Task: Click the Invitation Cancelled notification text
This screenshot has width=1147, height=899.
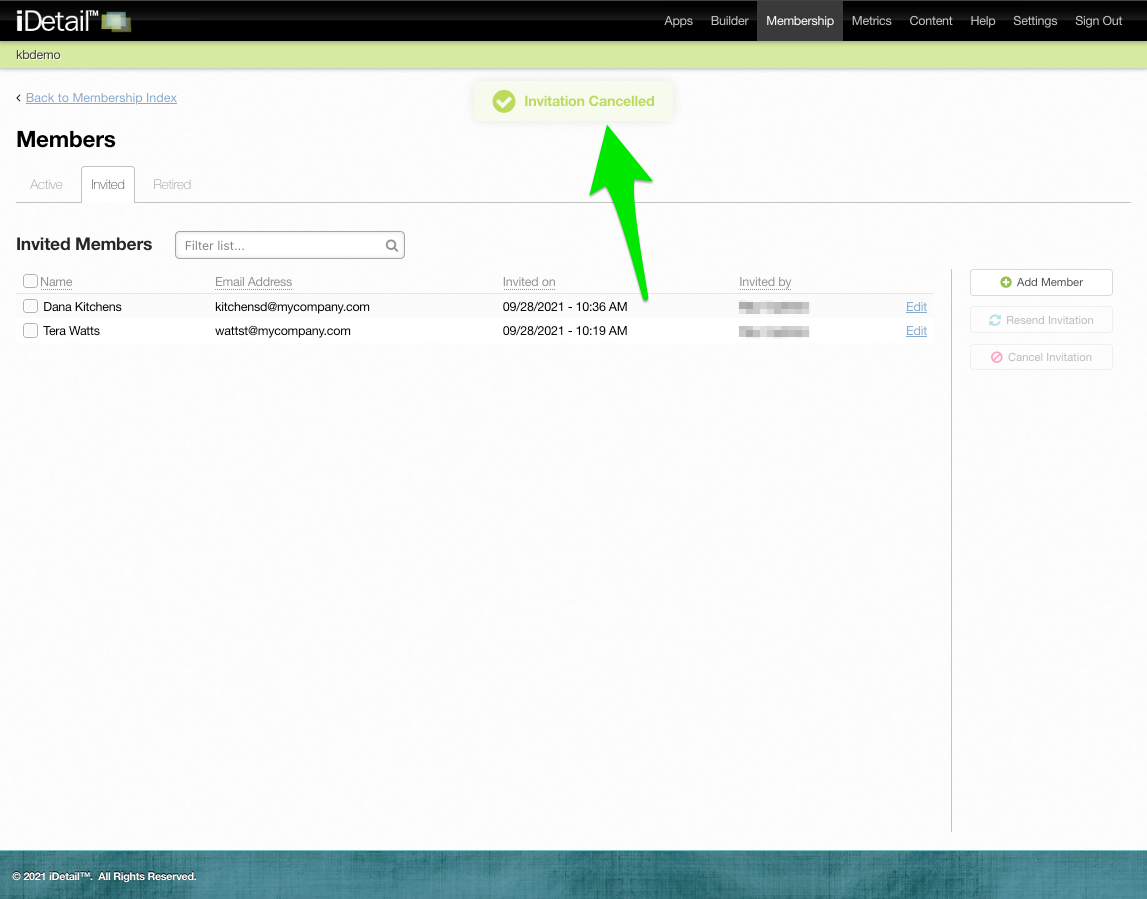Action: (589, 101)
